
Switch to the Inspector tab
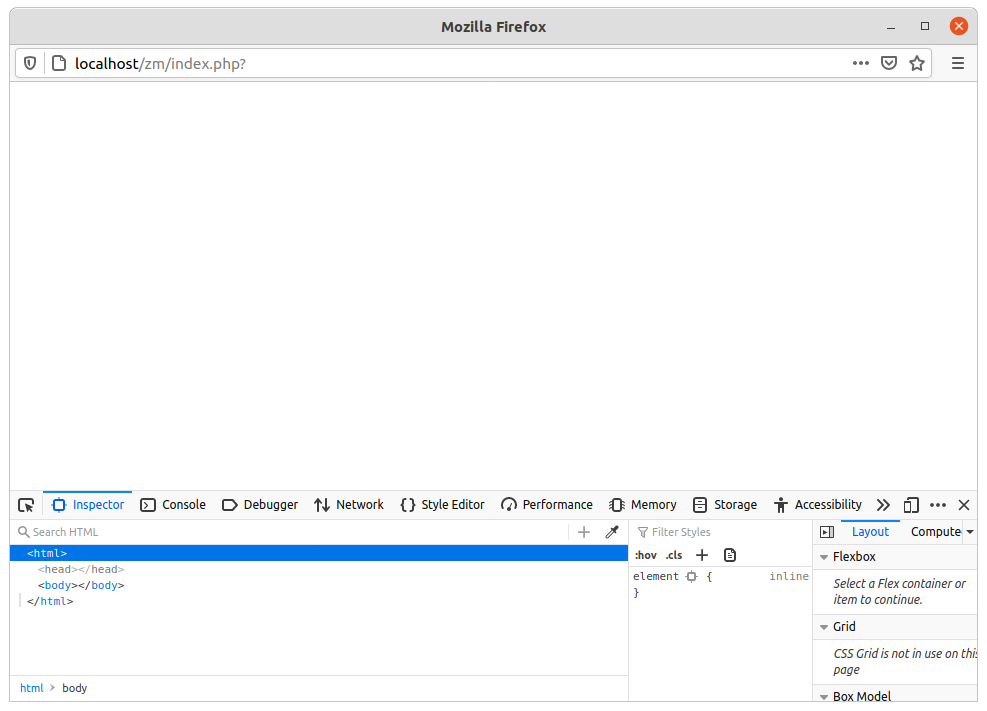88,505
